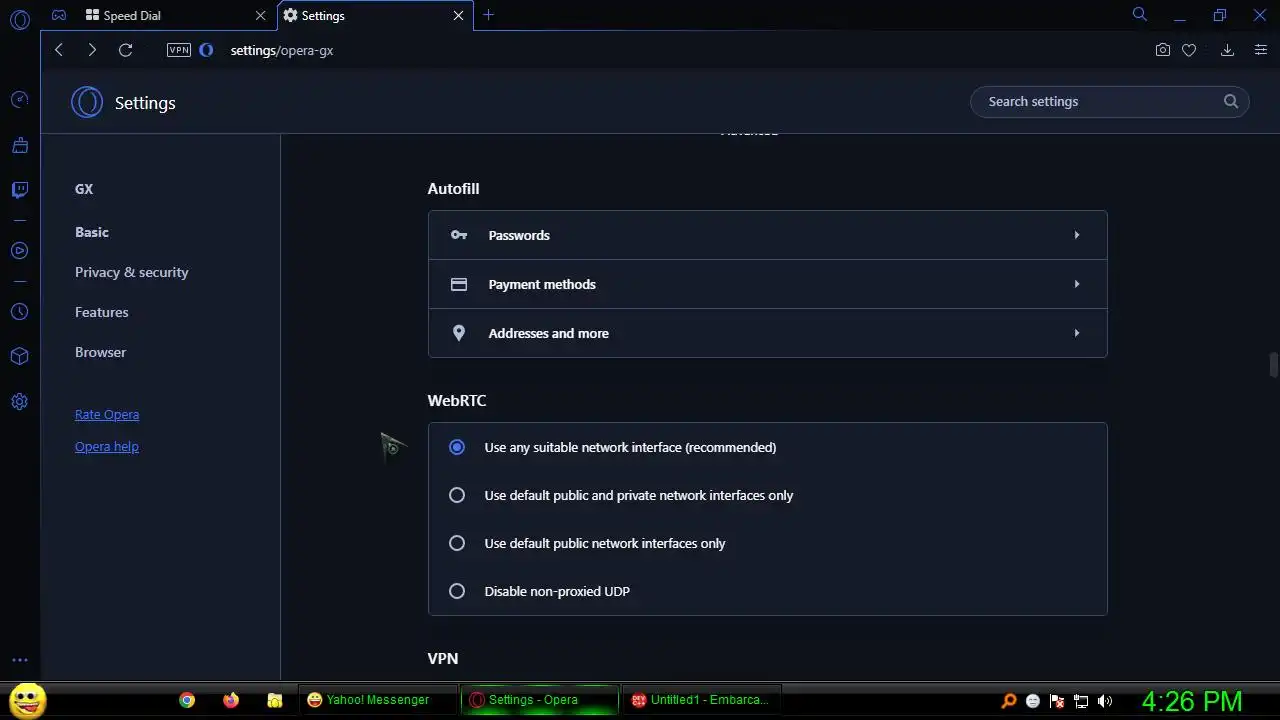Click the 4:26 PM taskbar clock
1280x720 pixels.
pos(1192,700)
